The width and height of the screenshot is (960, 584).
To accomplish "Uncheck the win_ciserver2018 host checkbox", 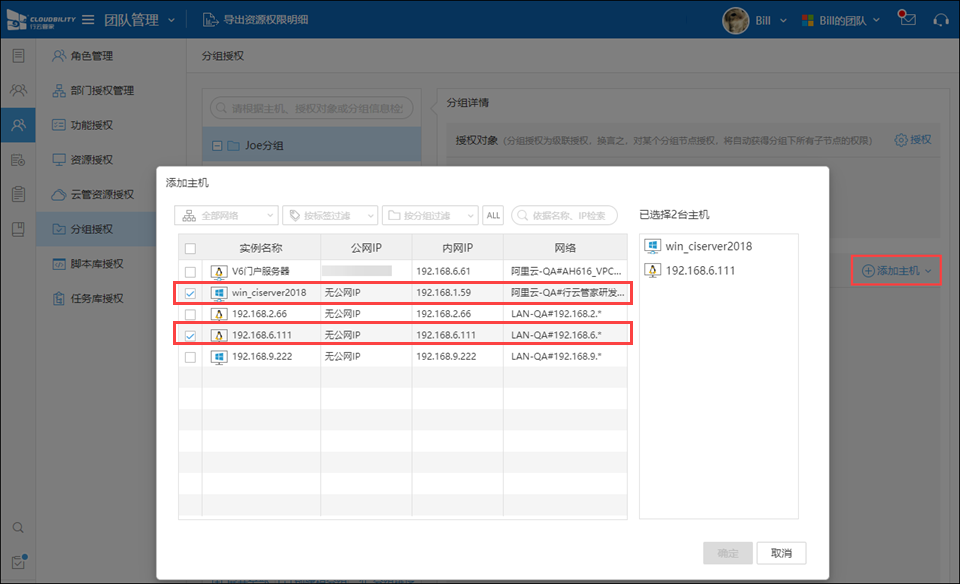I will coord(190,293).
